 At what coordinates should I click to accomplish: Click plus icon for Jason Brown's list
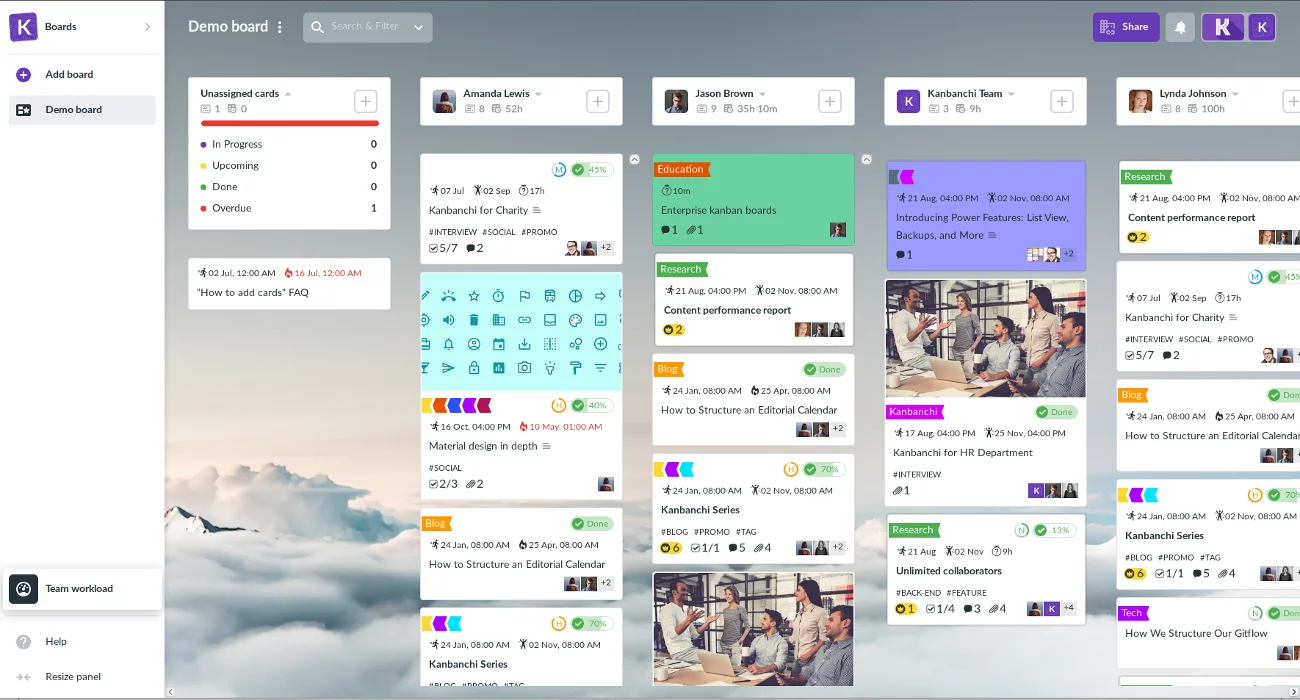click(x=829, y=101)
